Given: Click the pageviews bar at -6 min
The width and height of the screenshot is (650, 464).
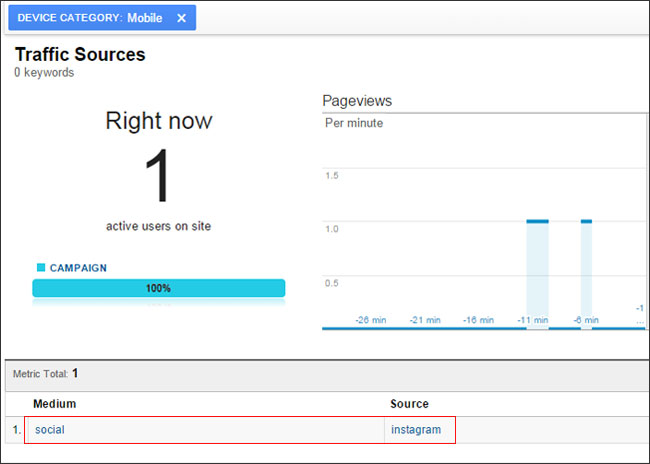Looking at the screenshot, I should (x=586, y=274).
